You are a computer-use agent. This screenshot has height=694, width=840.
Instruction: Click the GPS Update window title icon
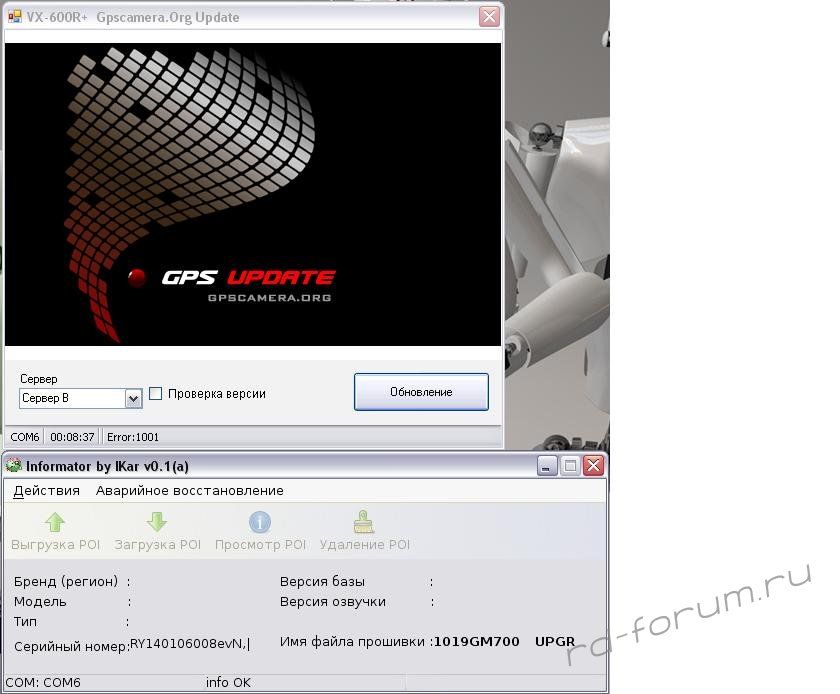click(x=14, y=17)
